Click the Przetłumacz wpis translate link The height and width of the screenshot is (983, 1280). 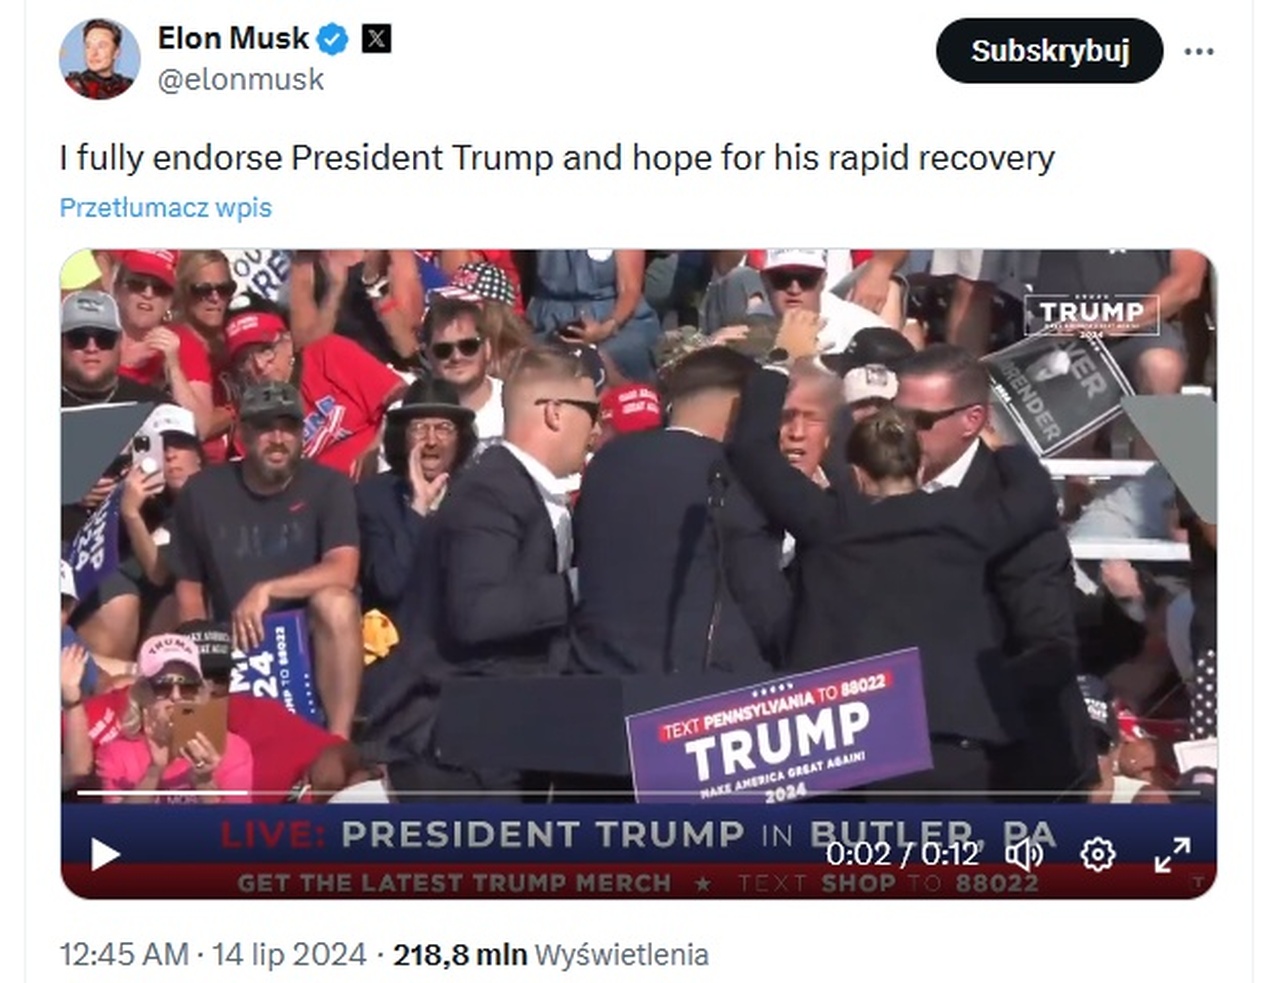[x=165, y=207]
